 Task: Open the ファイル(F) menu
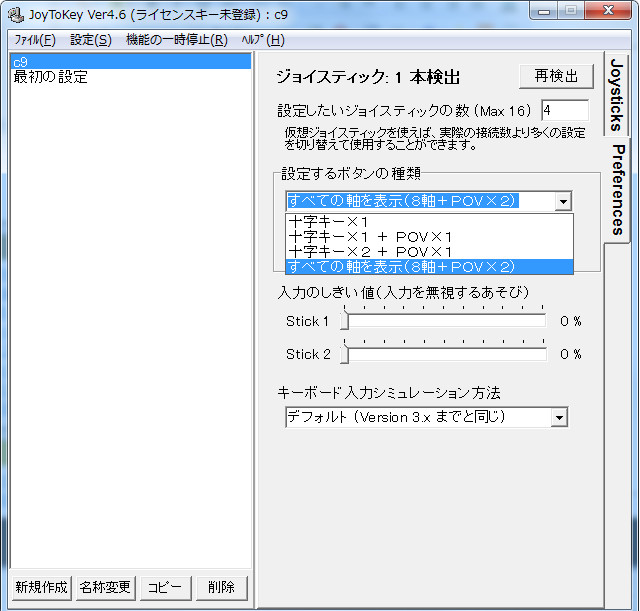tap(35, 40)
